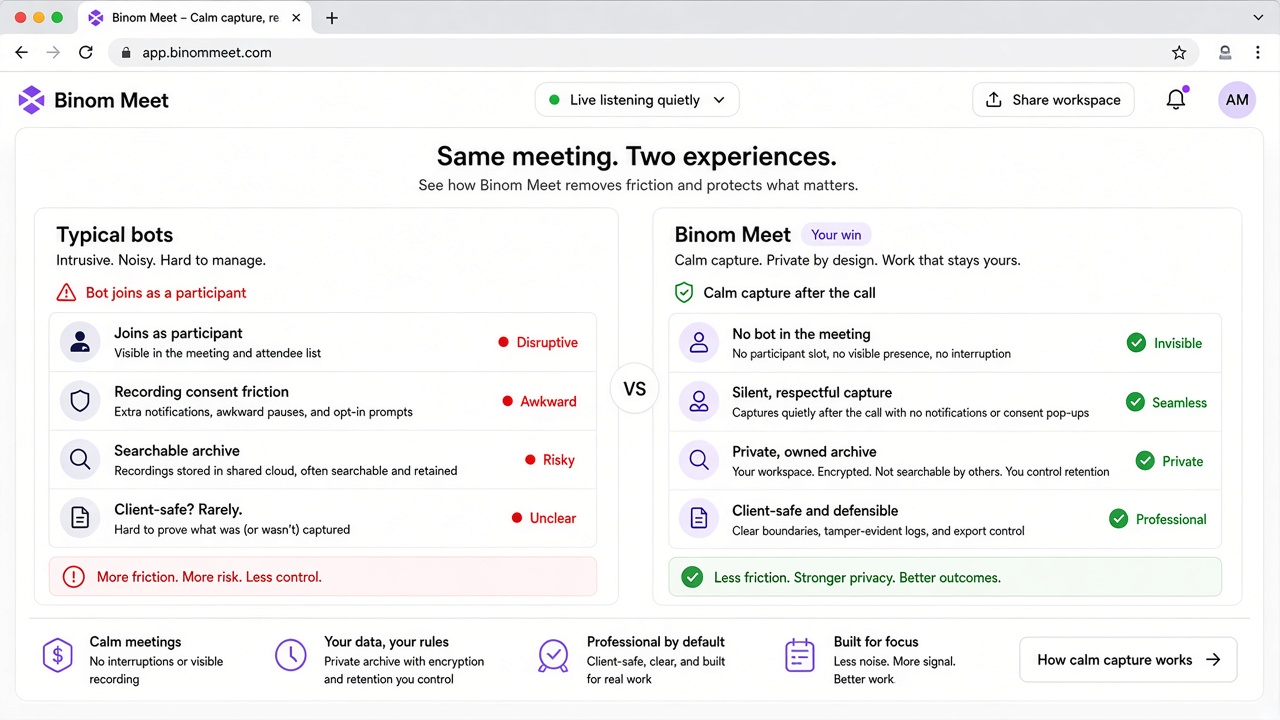1280x720 pixels.
Task: Bookmark this page with the star icon
Action: pos(1179,53)
